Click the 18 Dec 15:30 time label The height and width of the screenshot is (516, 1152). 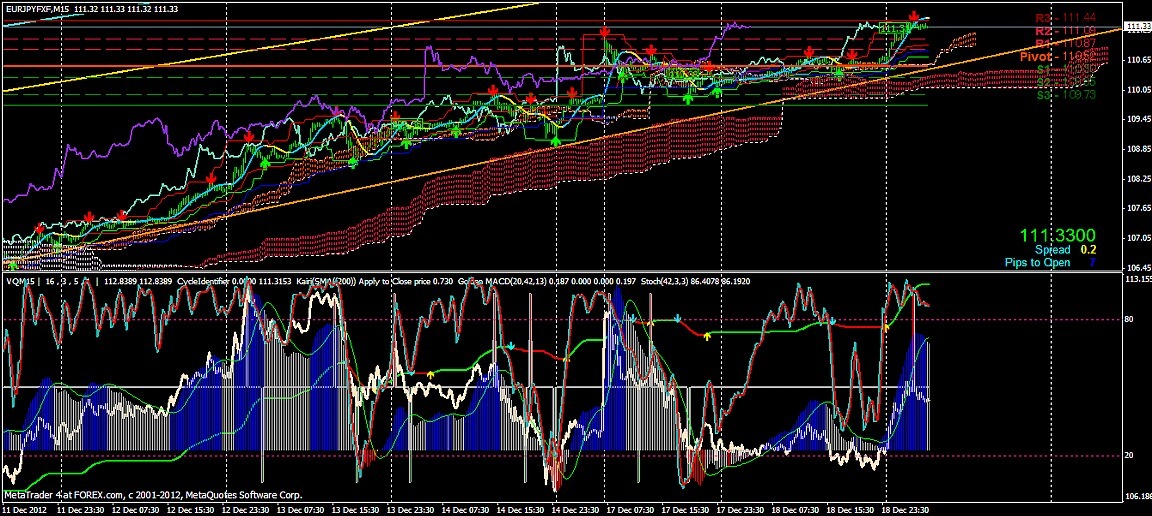pyautogui.click(x=852, y=509)
